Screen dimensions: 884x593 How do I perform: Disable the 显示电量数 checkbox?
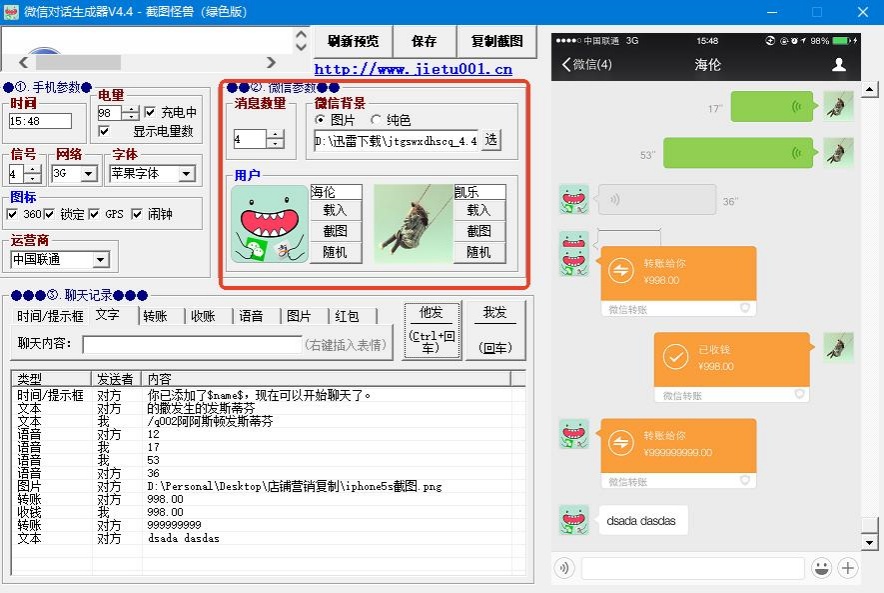(104, 131)
